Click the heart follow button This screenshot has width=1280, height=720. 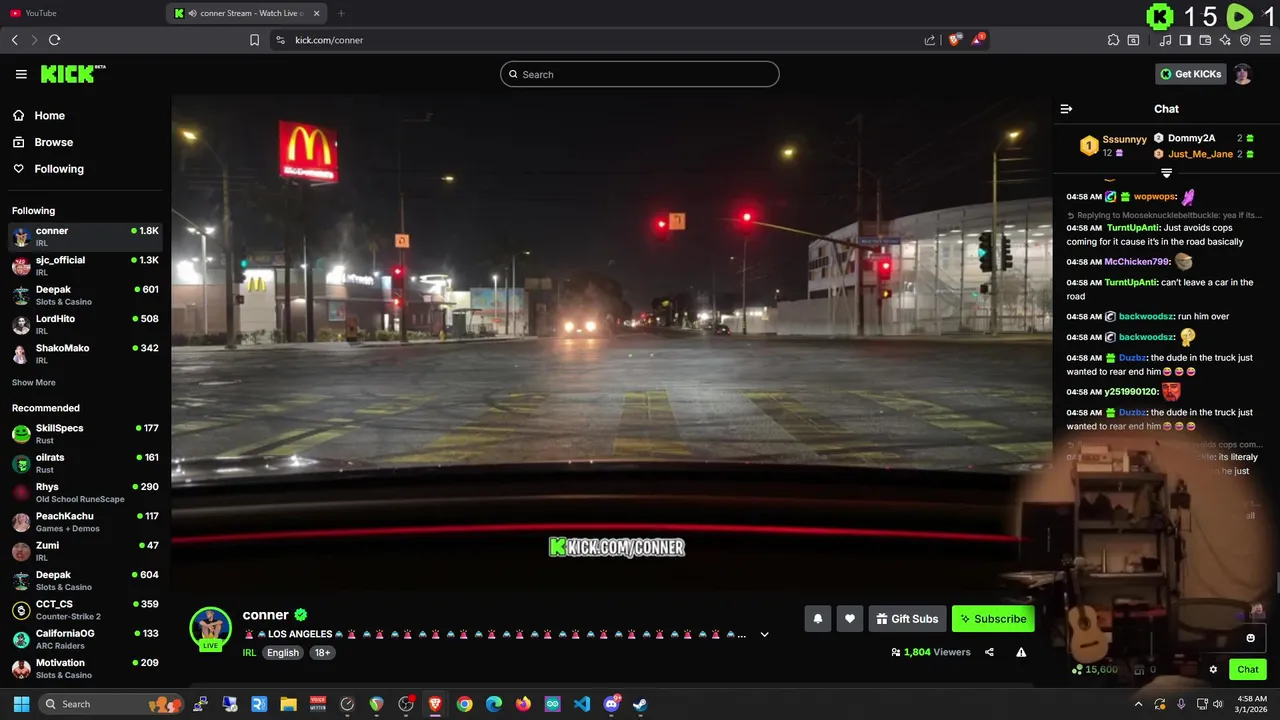pos(850,619)
